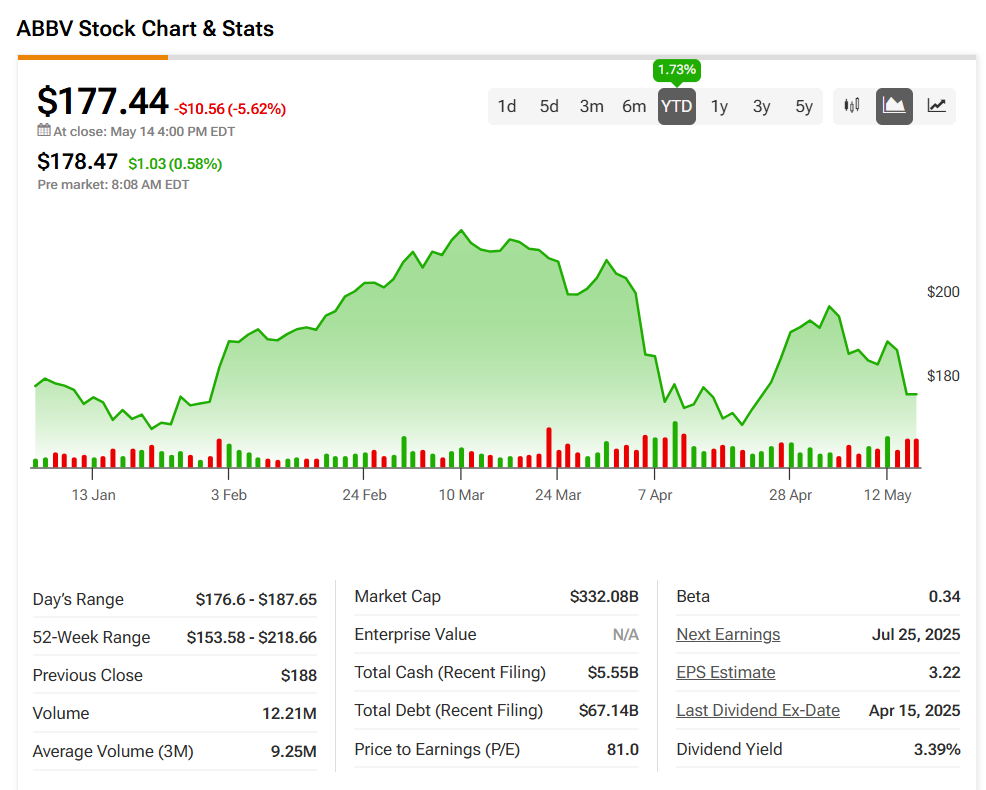Select the YTD time range tab
986x790 pixels.
pos(677,106)
